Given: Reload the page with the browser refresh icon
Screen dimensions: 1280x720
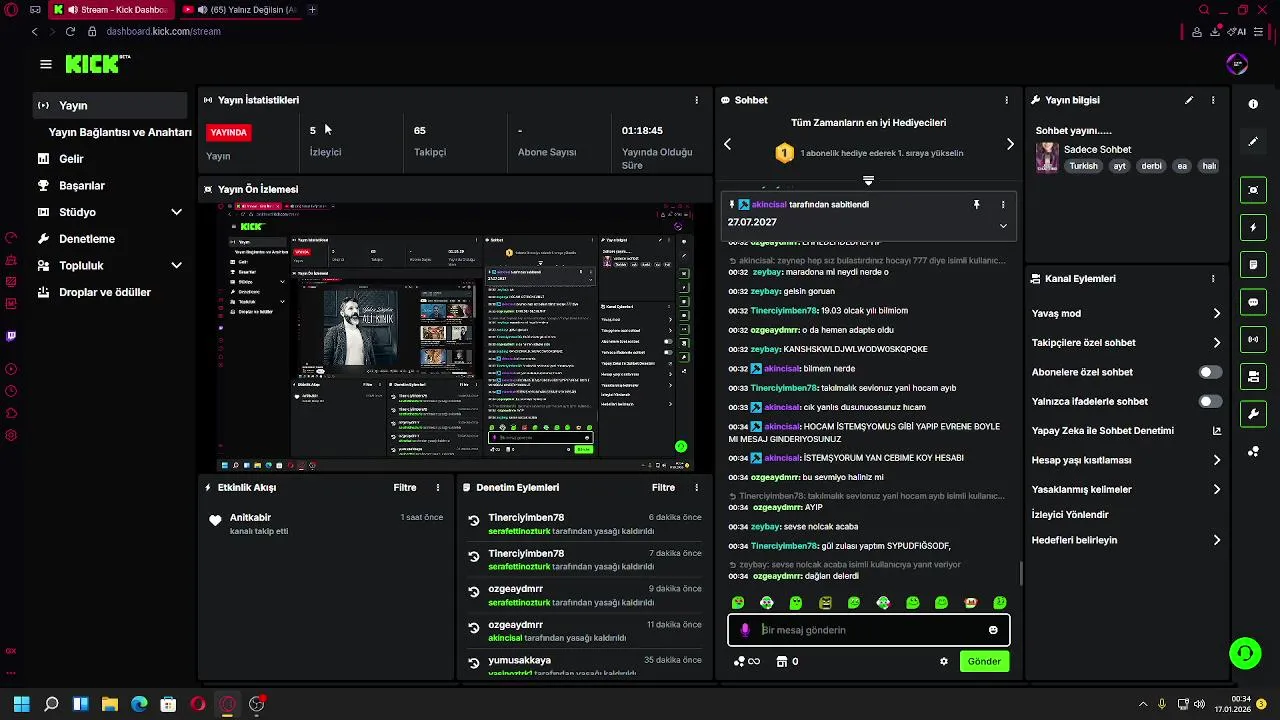Looking at the screenshot, I should pyautogui.click(x=70, y=31).
